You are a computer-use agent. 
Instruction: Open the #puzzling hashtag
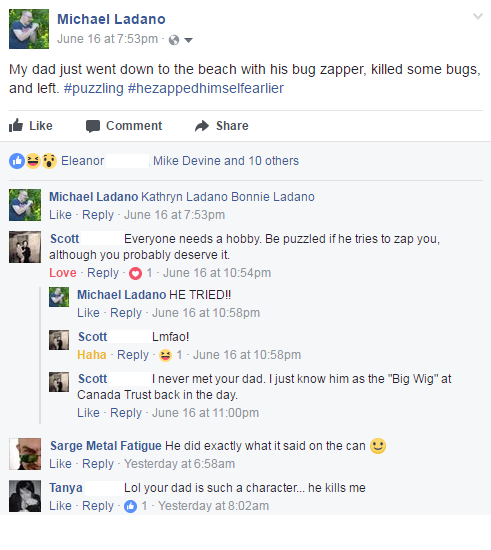tap(94, 88)
